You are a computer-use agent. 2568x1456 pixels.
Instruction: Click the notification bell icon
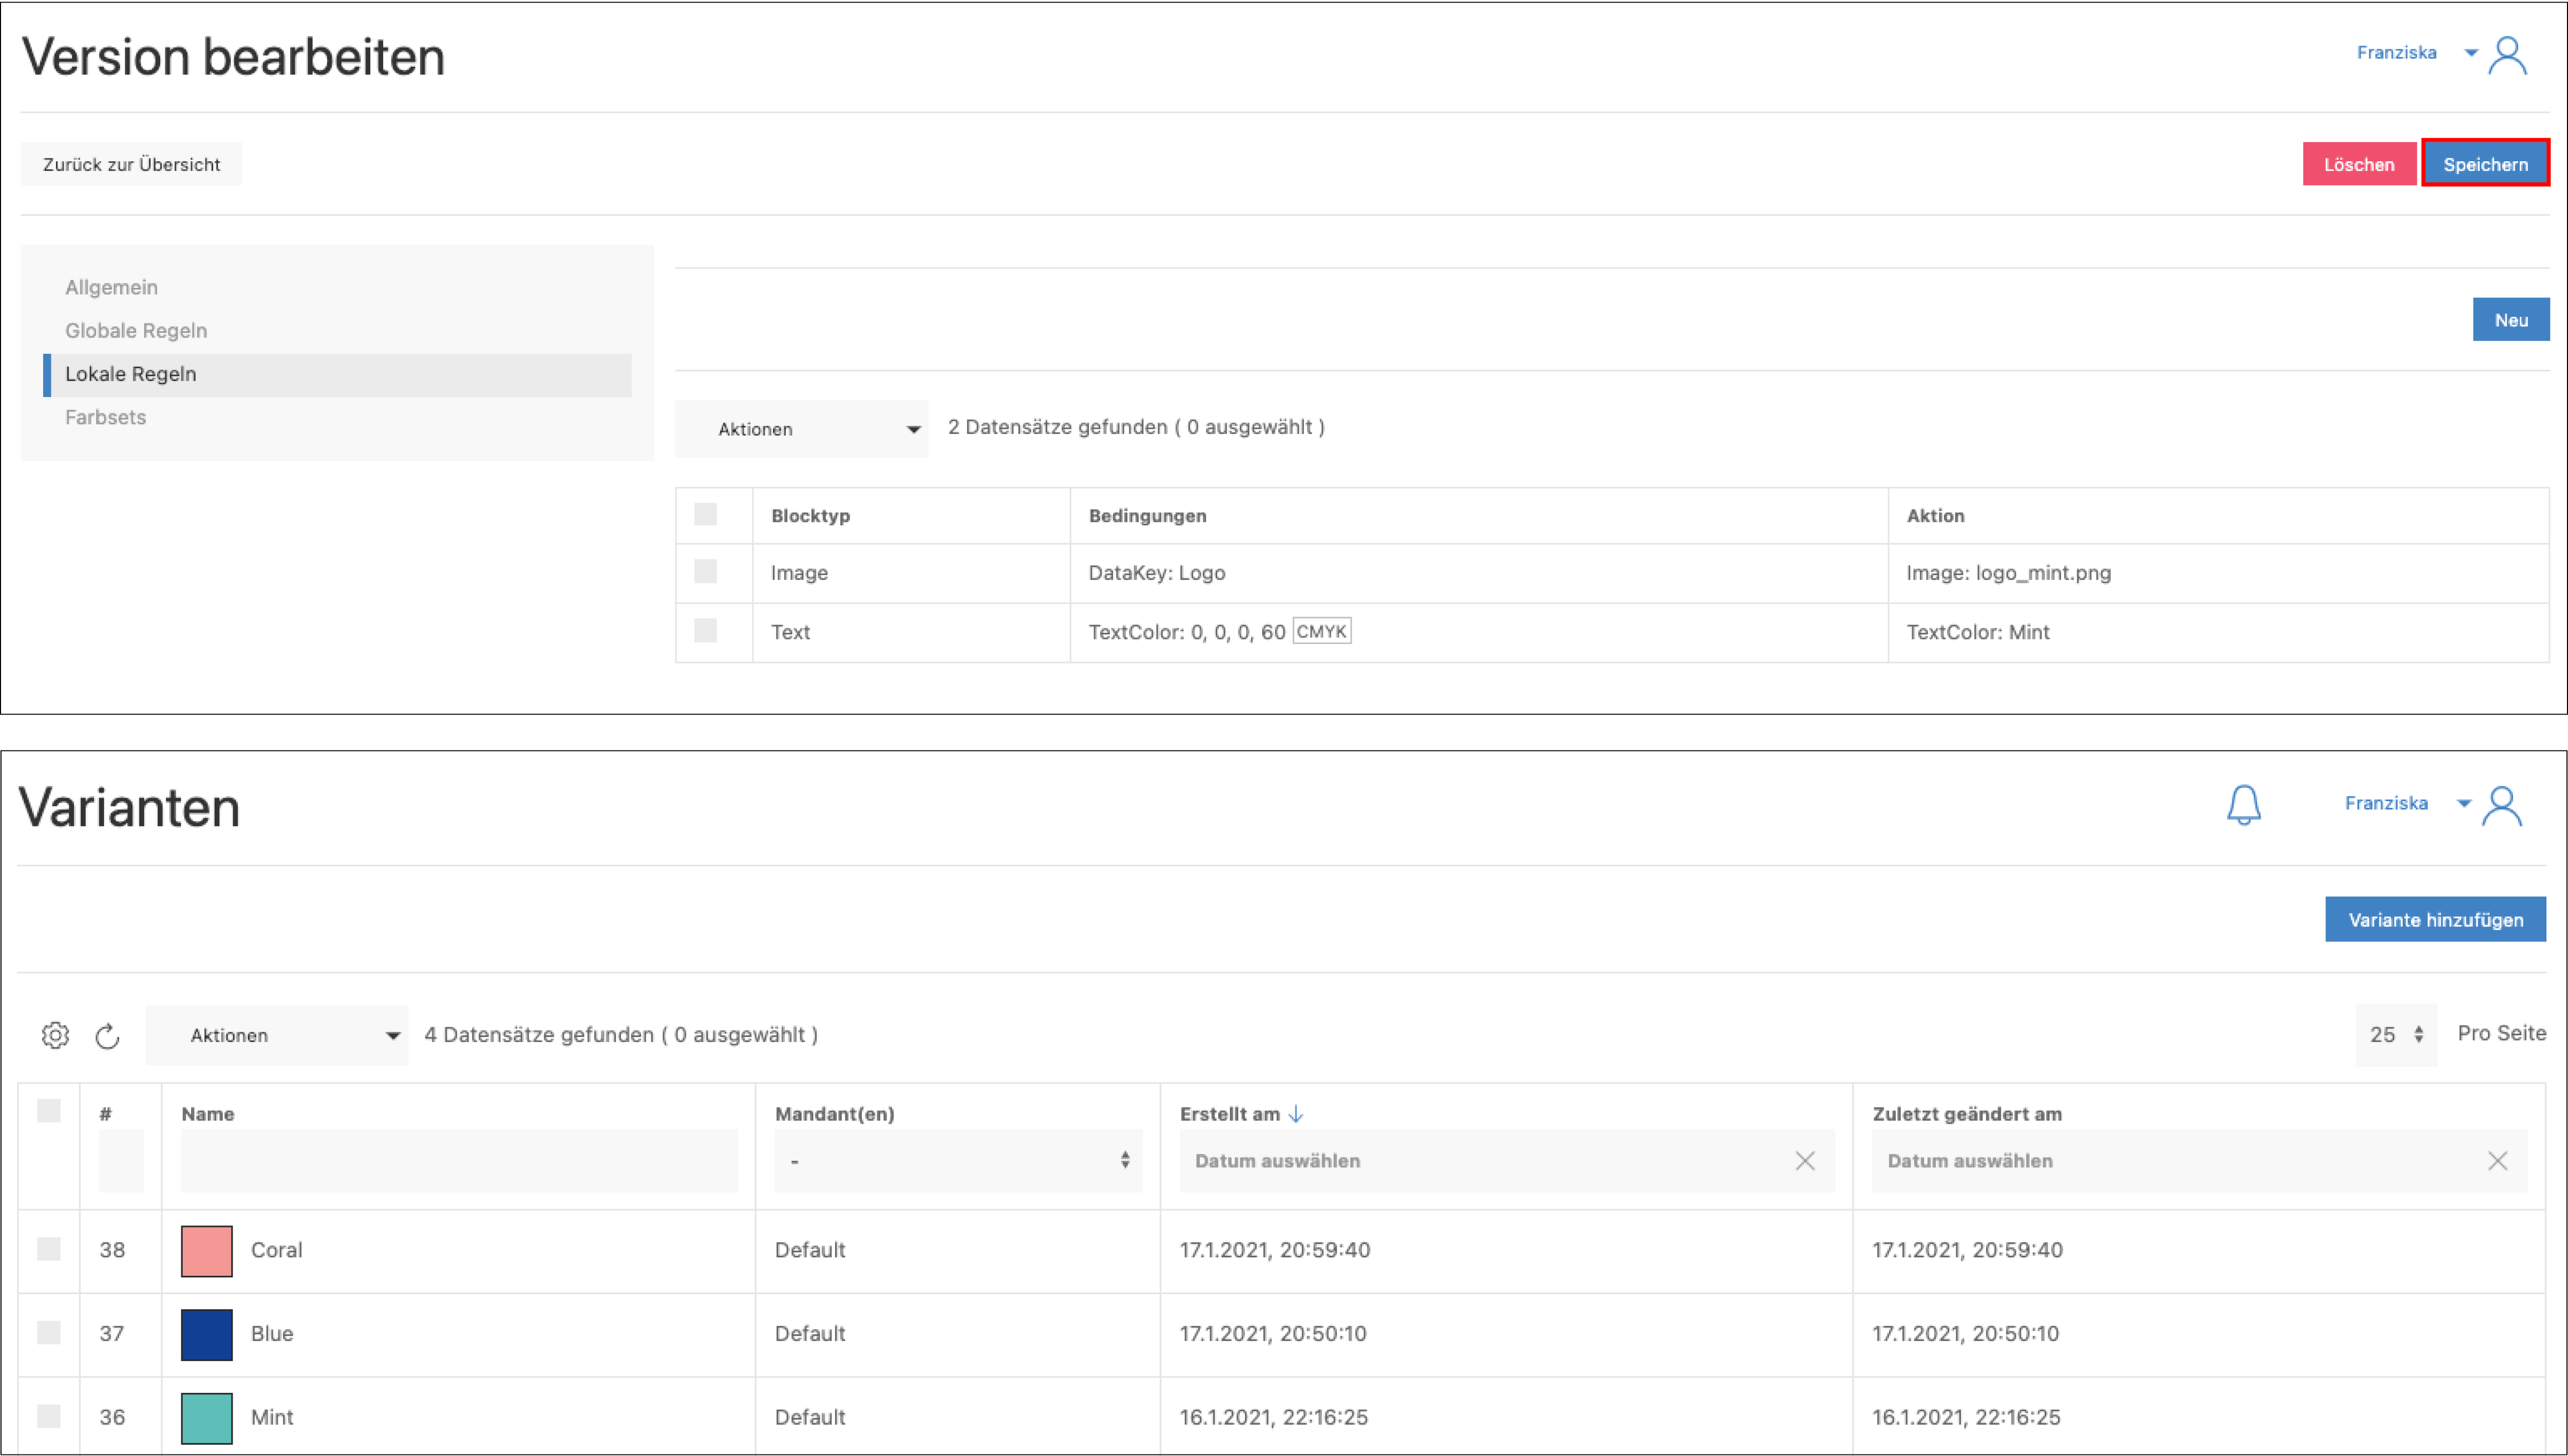(2243, 805)
